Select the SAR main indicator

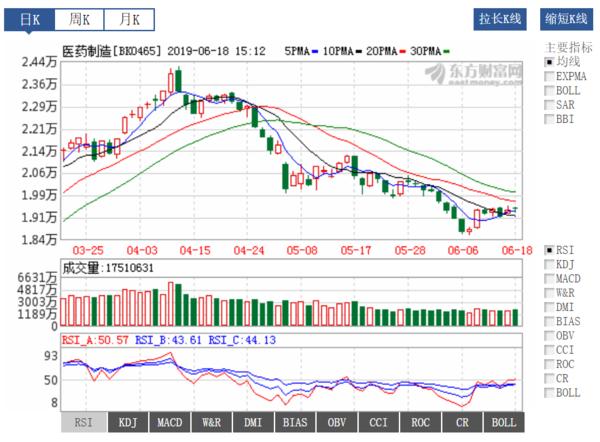pos(549,105)
